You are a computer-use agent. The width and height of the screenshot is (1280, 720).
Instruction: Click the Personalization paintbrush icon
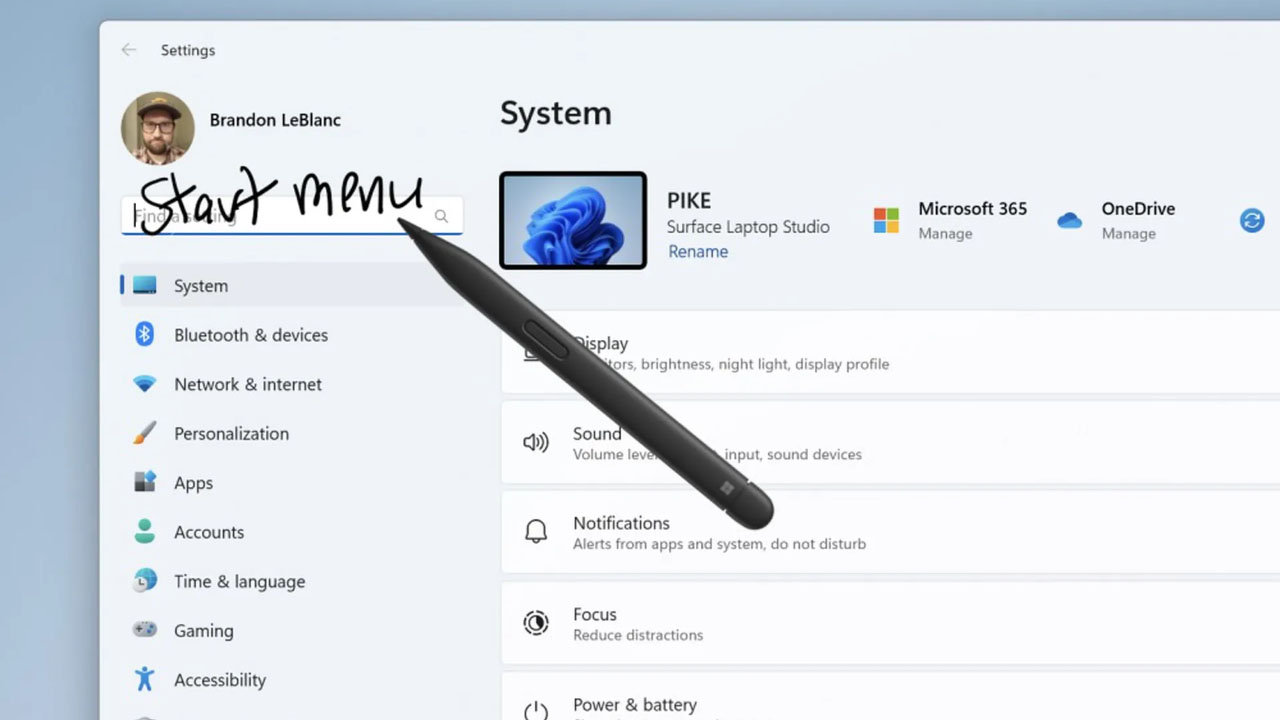click(x=145, y=433)
